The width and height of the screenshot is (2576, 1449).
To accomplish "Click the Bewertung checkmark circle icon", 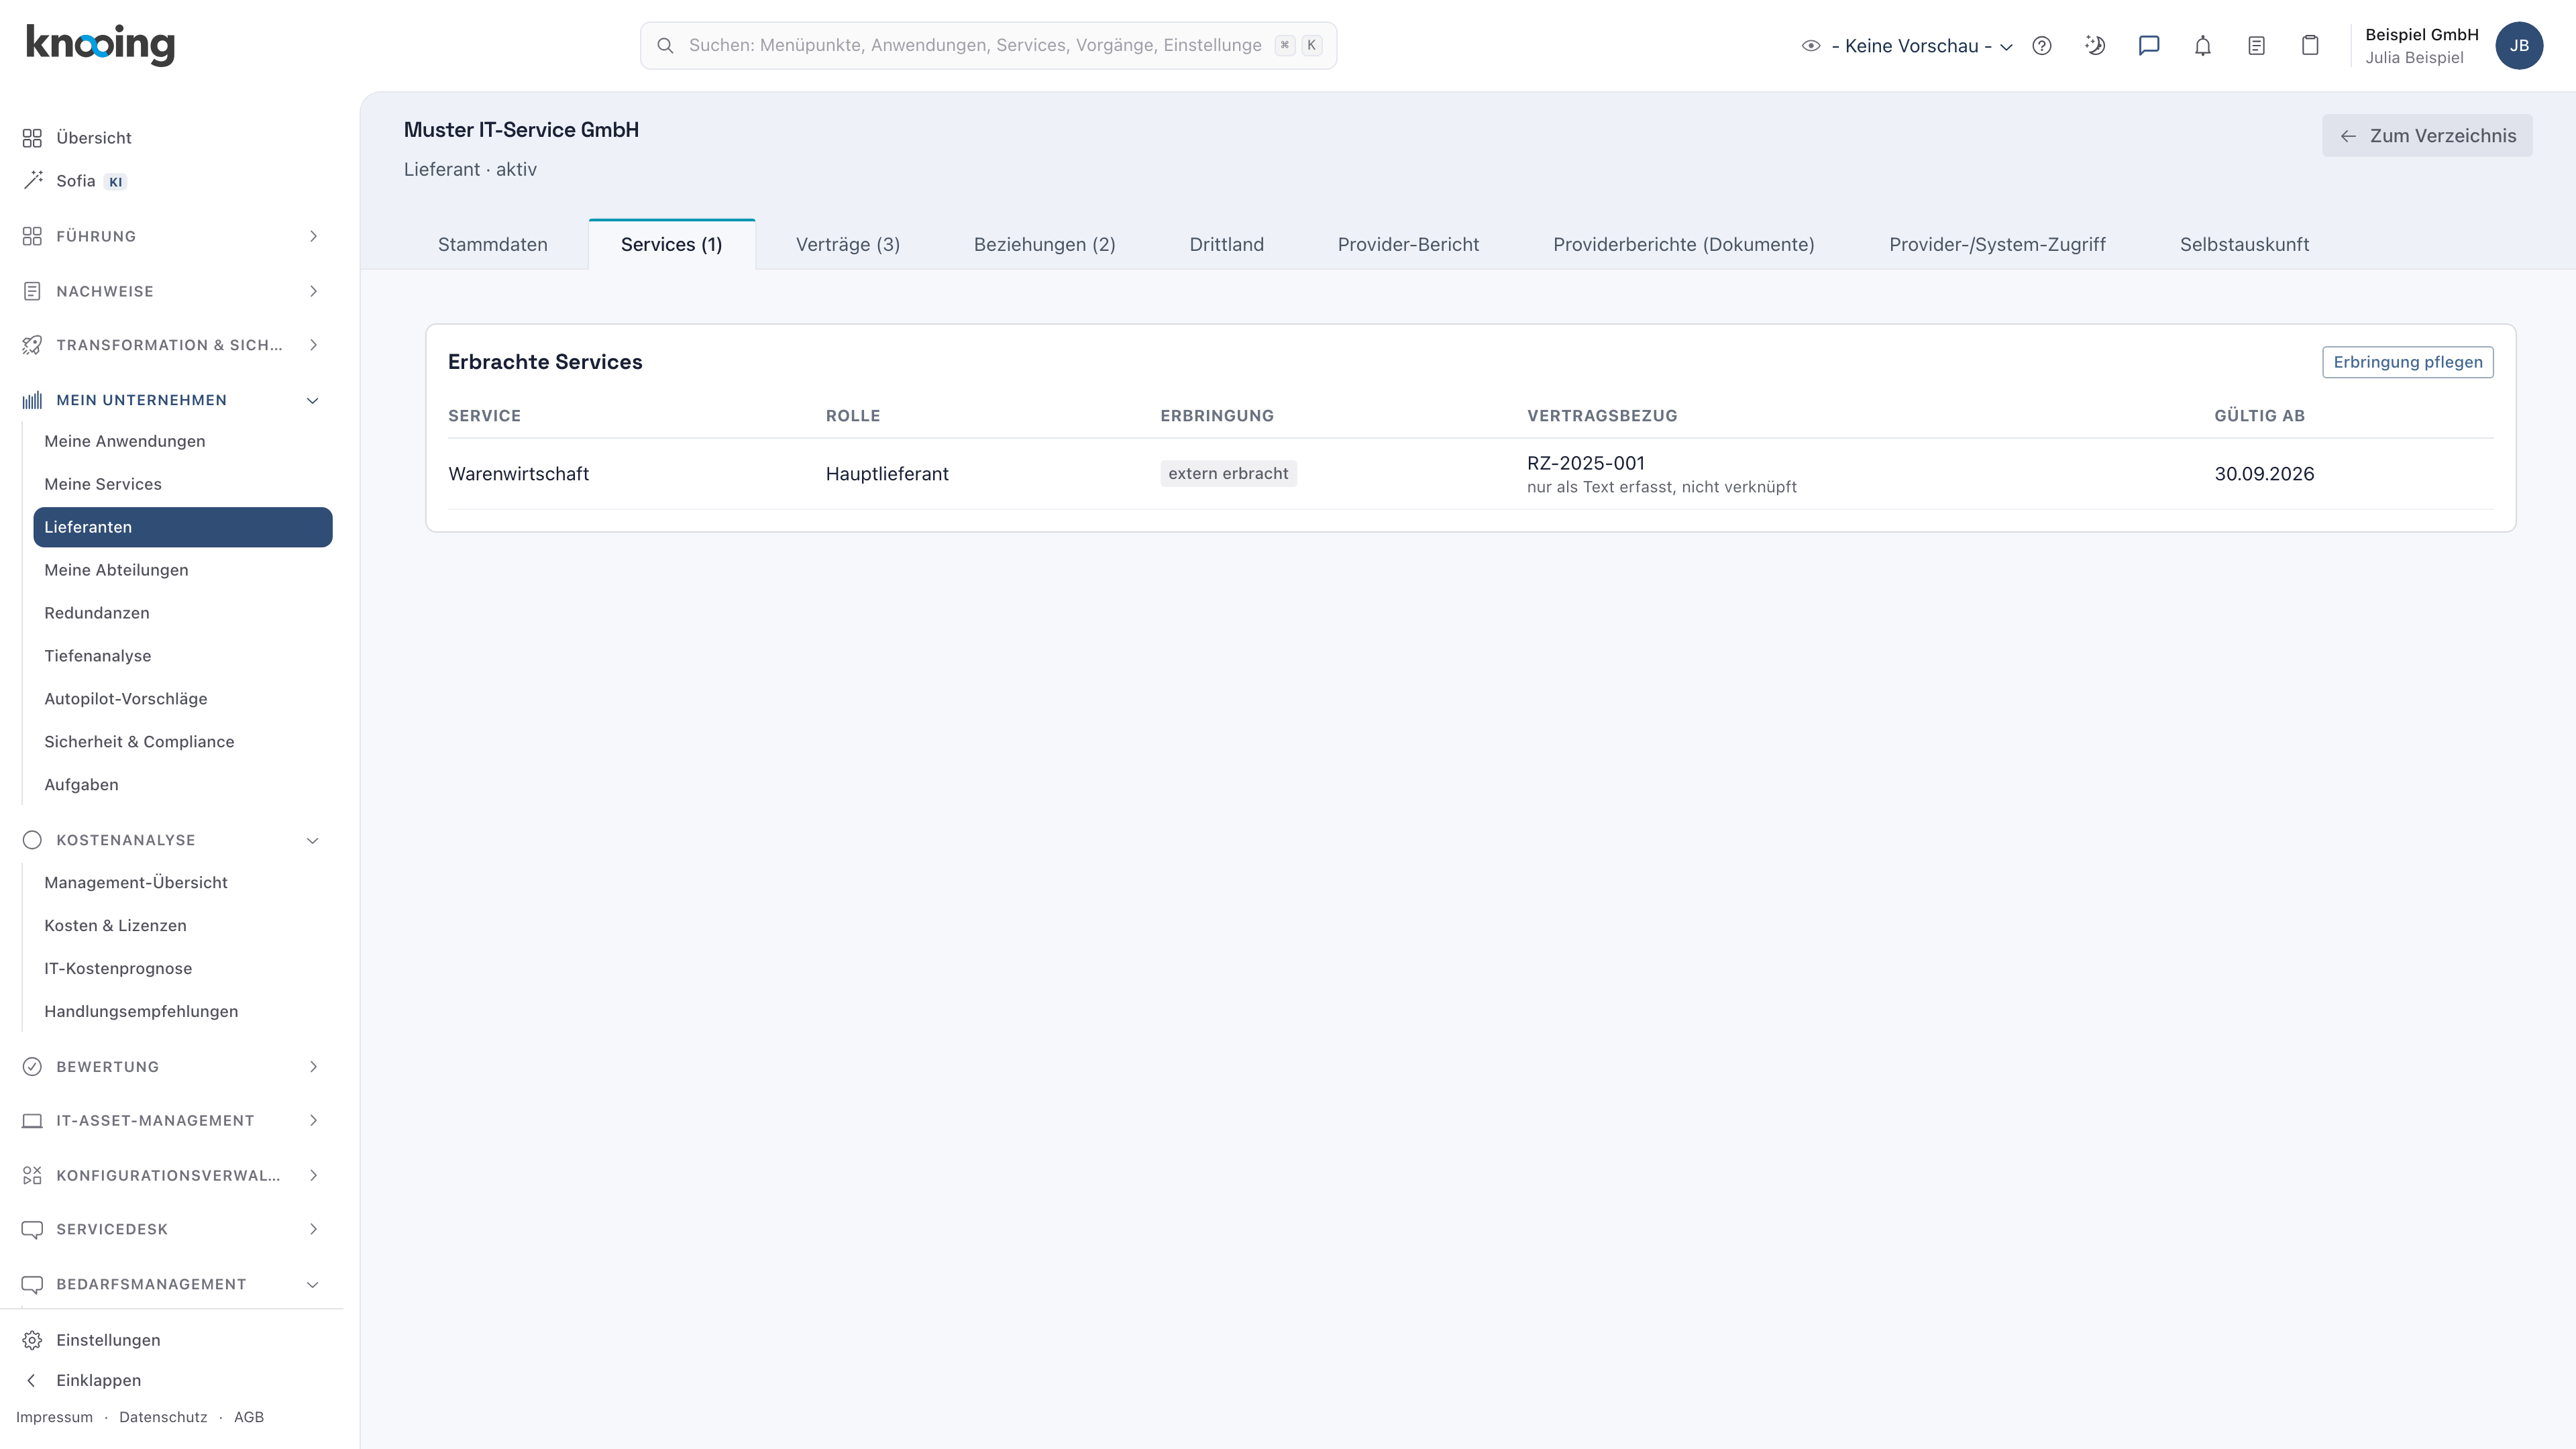I will click(32, 1067).
